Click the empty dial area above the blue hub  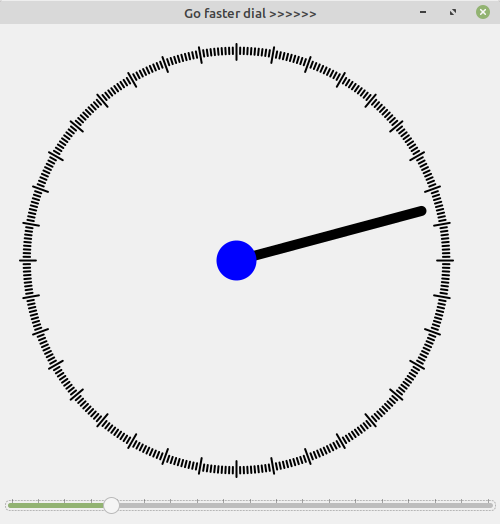(236, 150)
